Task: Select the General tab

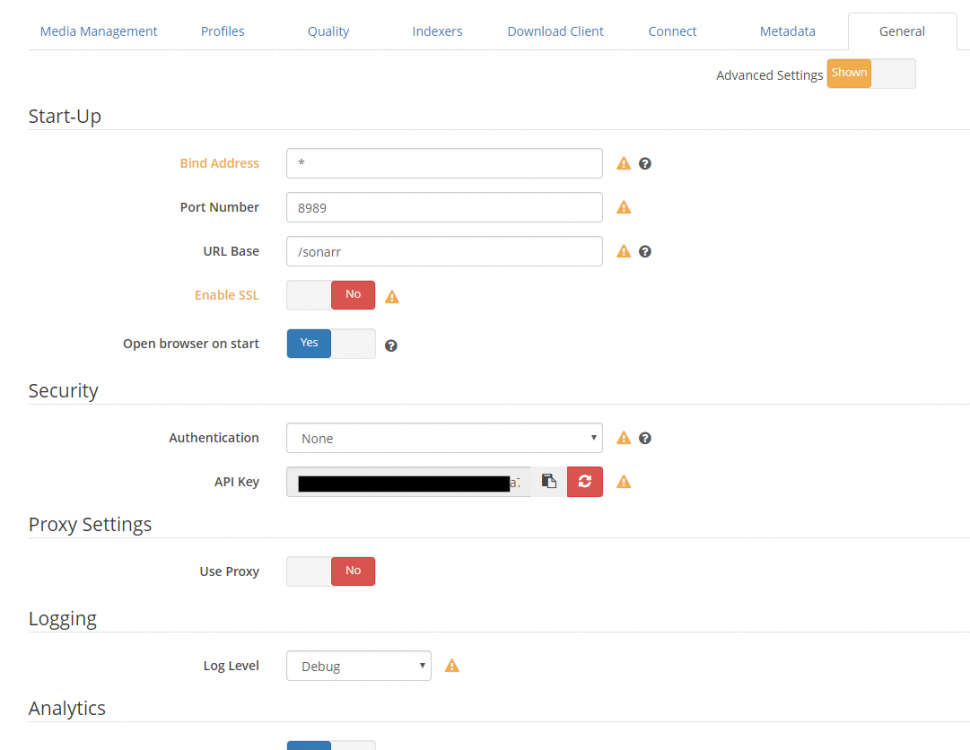Action: pos(902,32)
